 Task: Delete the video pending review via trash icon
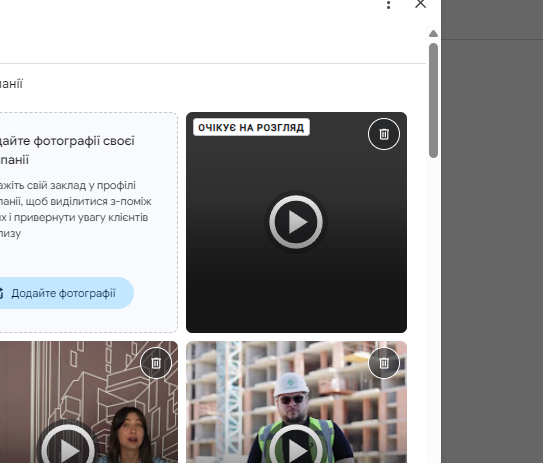(384, 134)
